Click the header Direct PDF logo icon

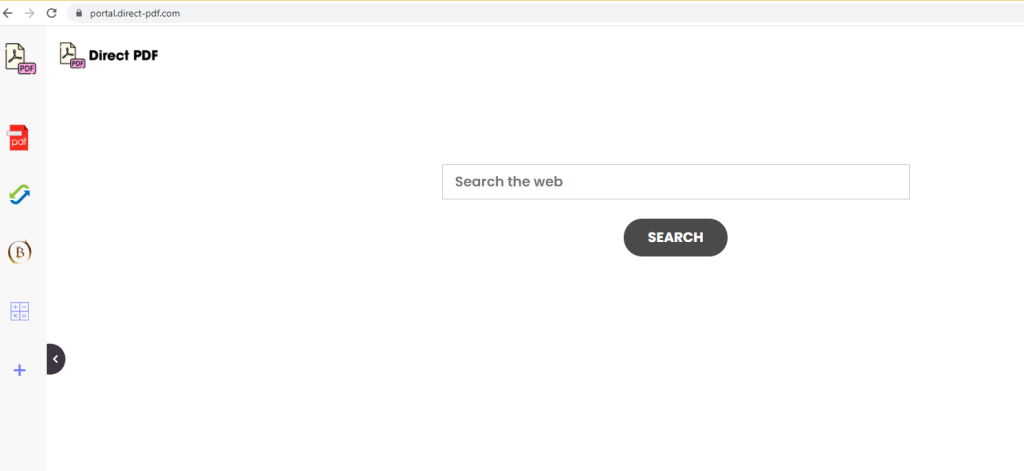(x=72, y=56)
